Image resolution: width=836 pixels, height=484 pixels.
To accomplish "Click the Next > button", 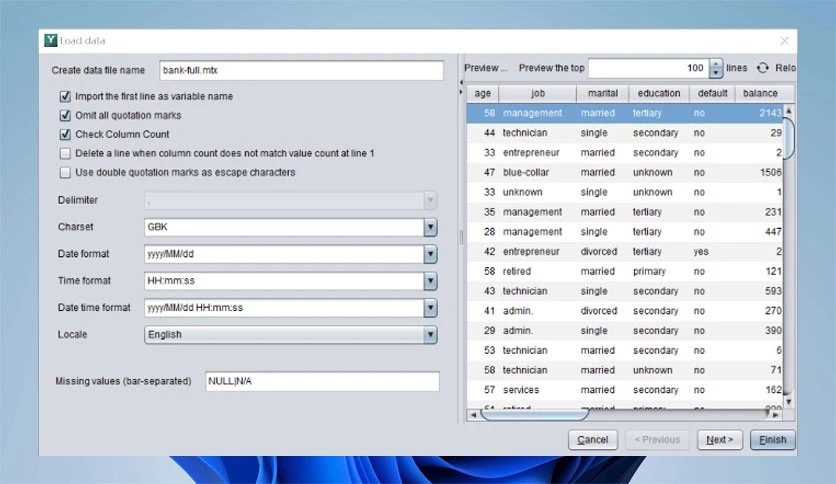I will 720,440.
